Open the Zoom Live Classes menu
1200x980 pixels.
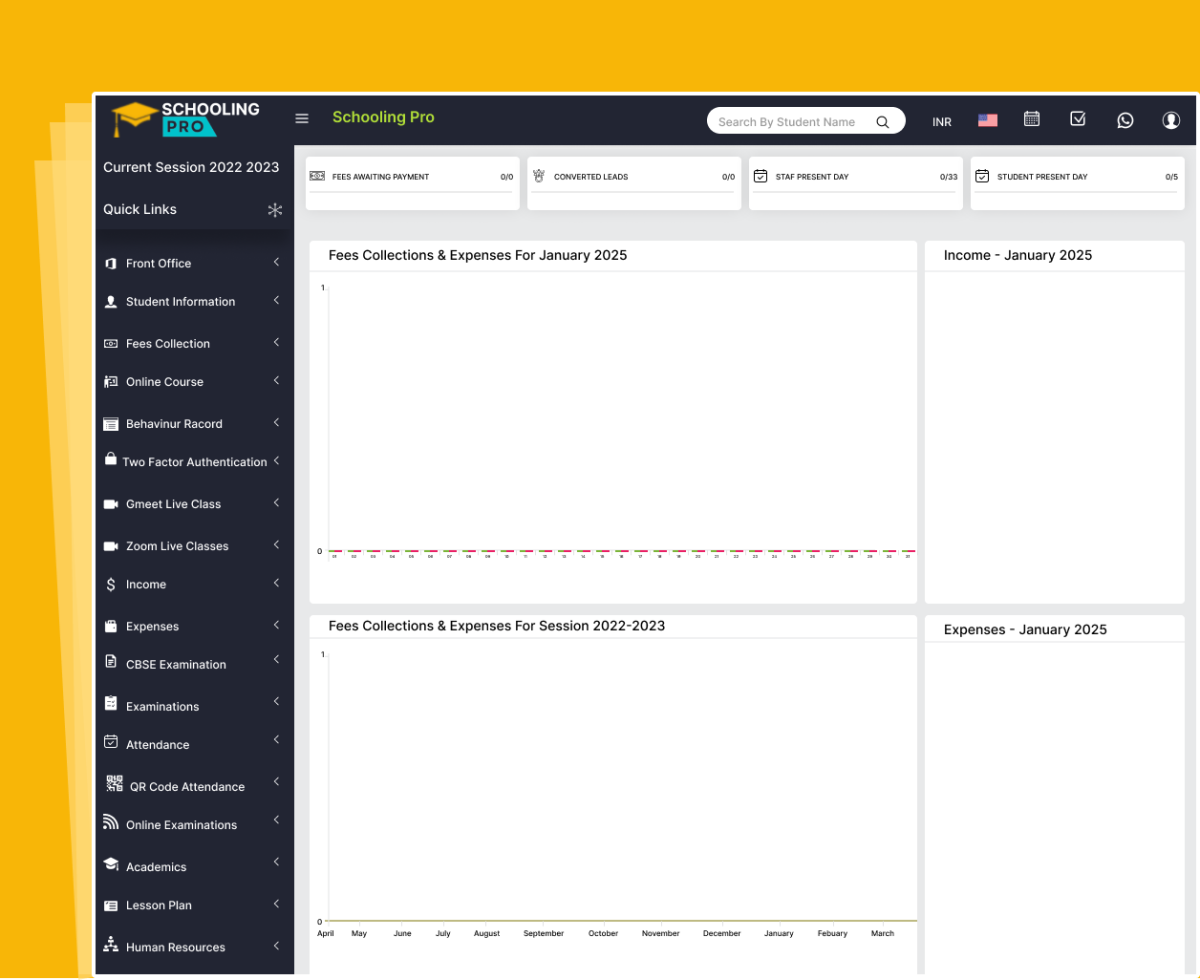pyautogui.click(x=177, y=546)
